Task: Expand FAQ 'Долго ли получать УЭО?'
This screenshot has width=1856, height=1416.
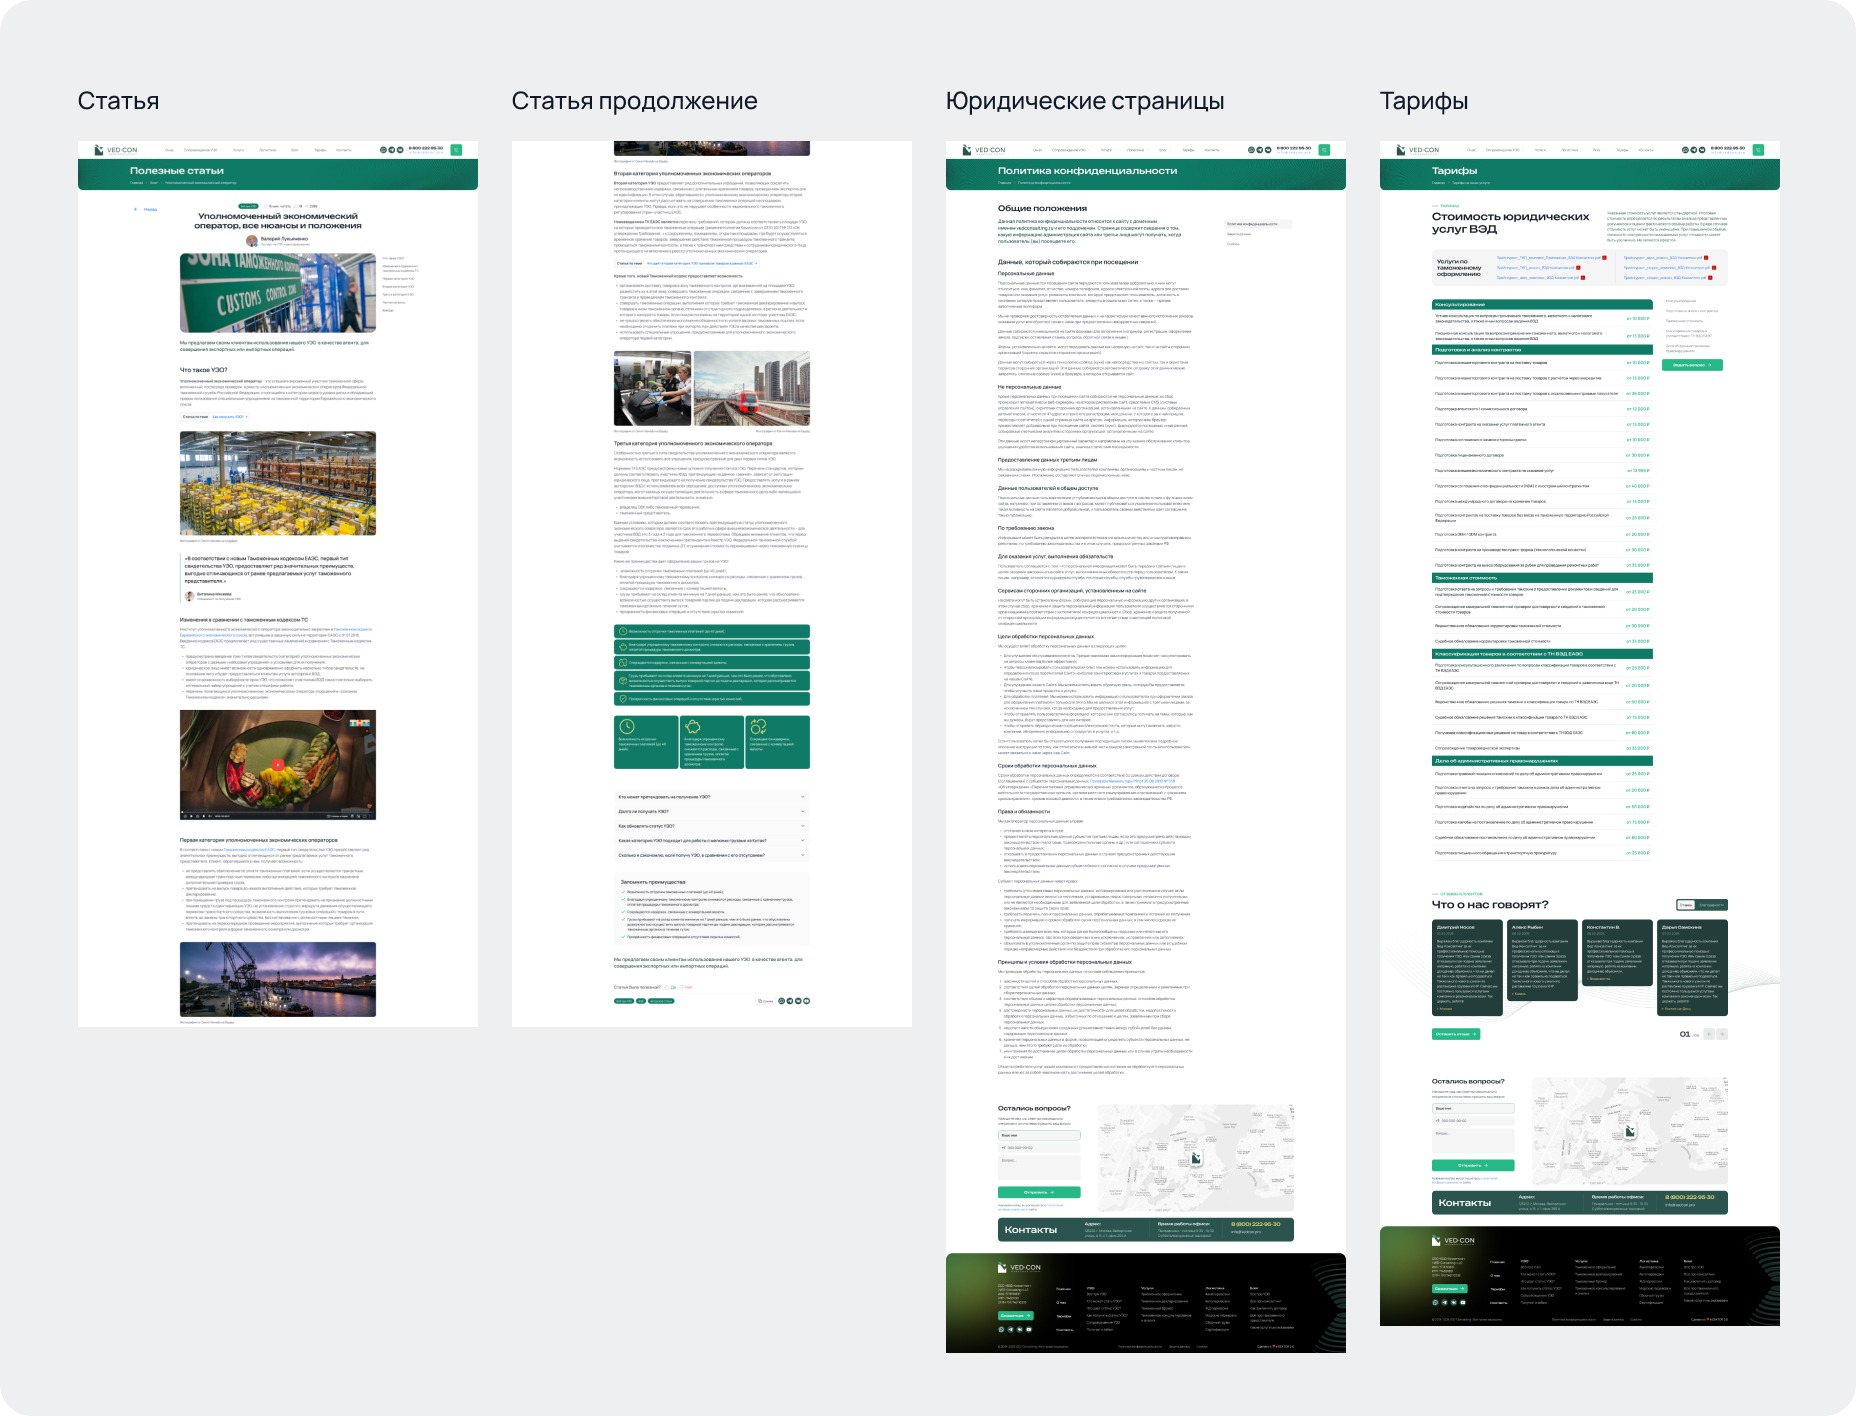Action: tap(711, 811)
